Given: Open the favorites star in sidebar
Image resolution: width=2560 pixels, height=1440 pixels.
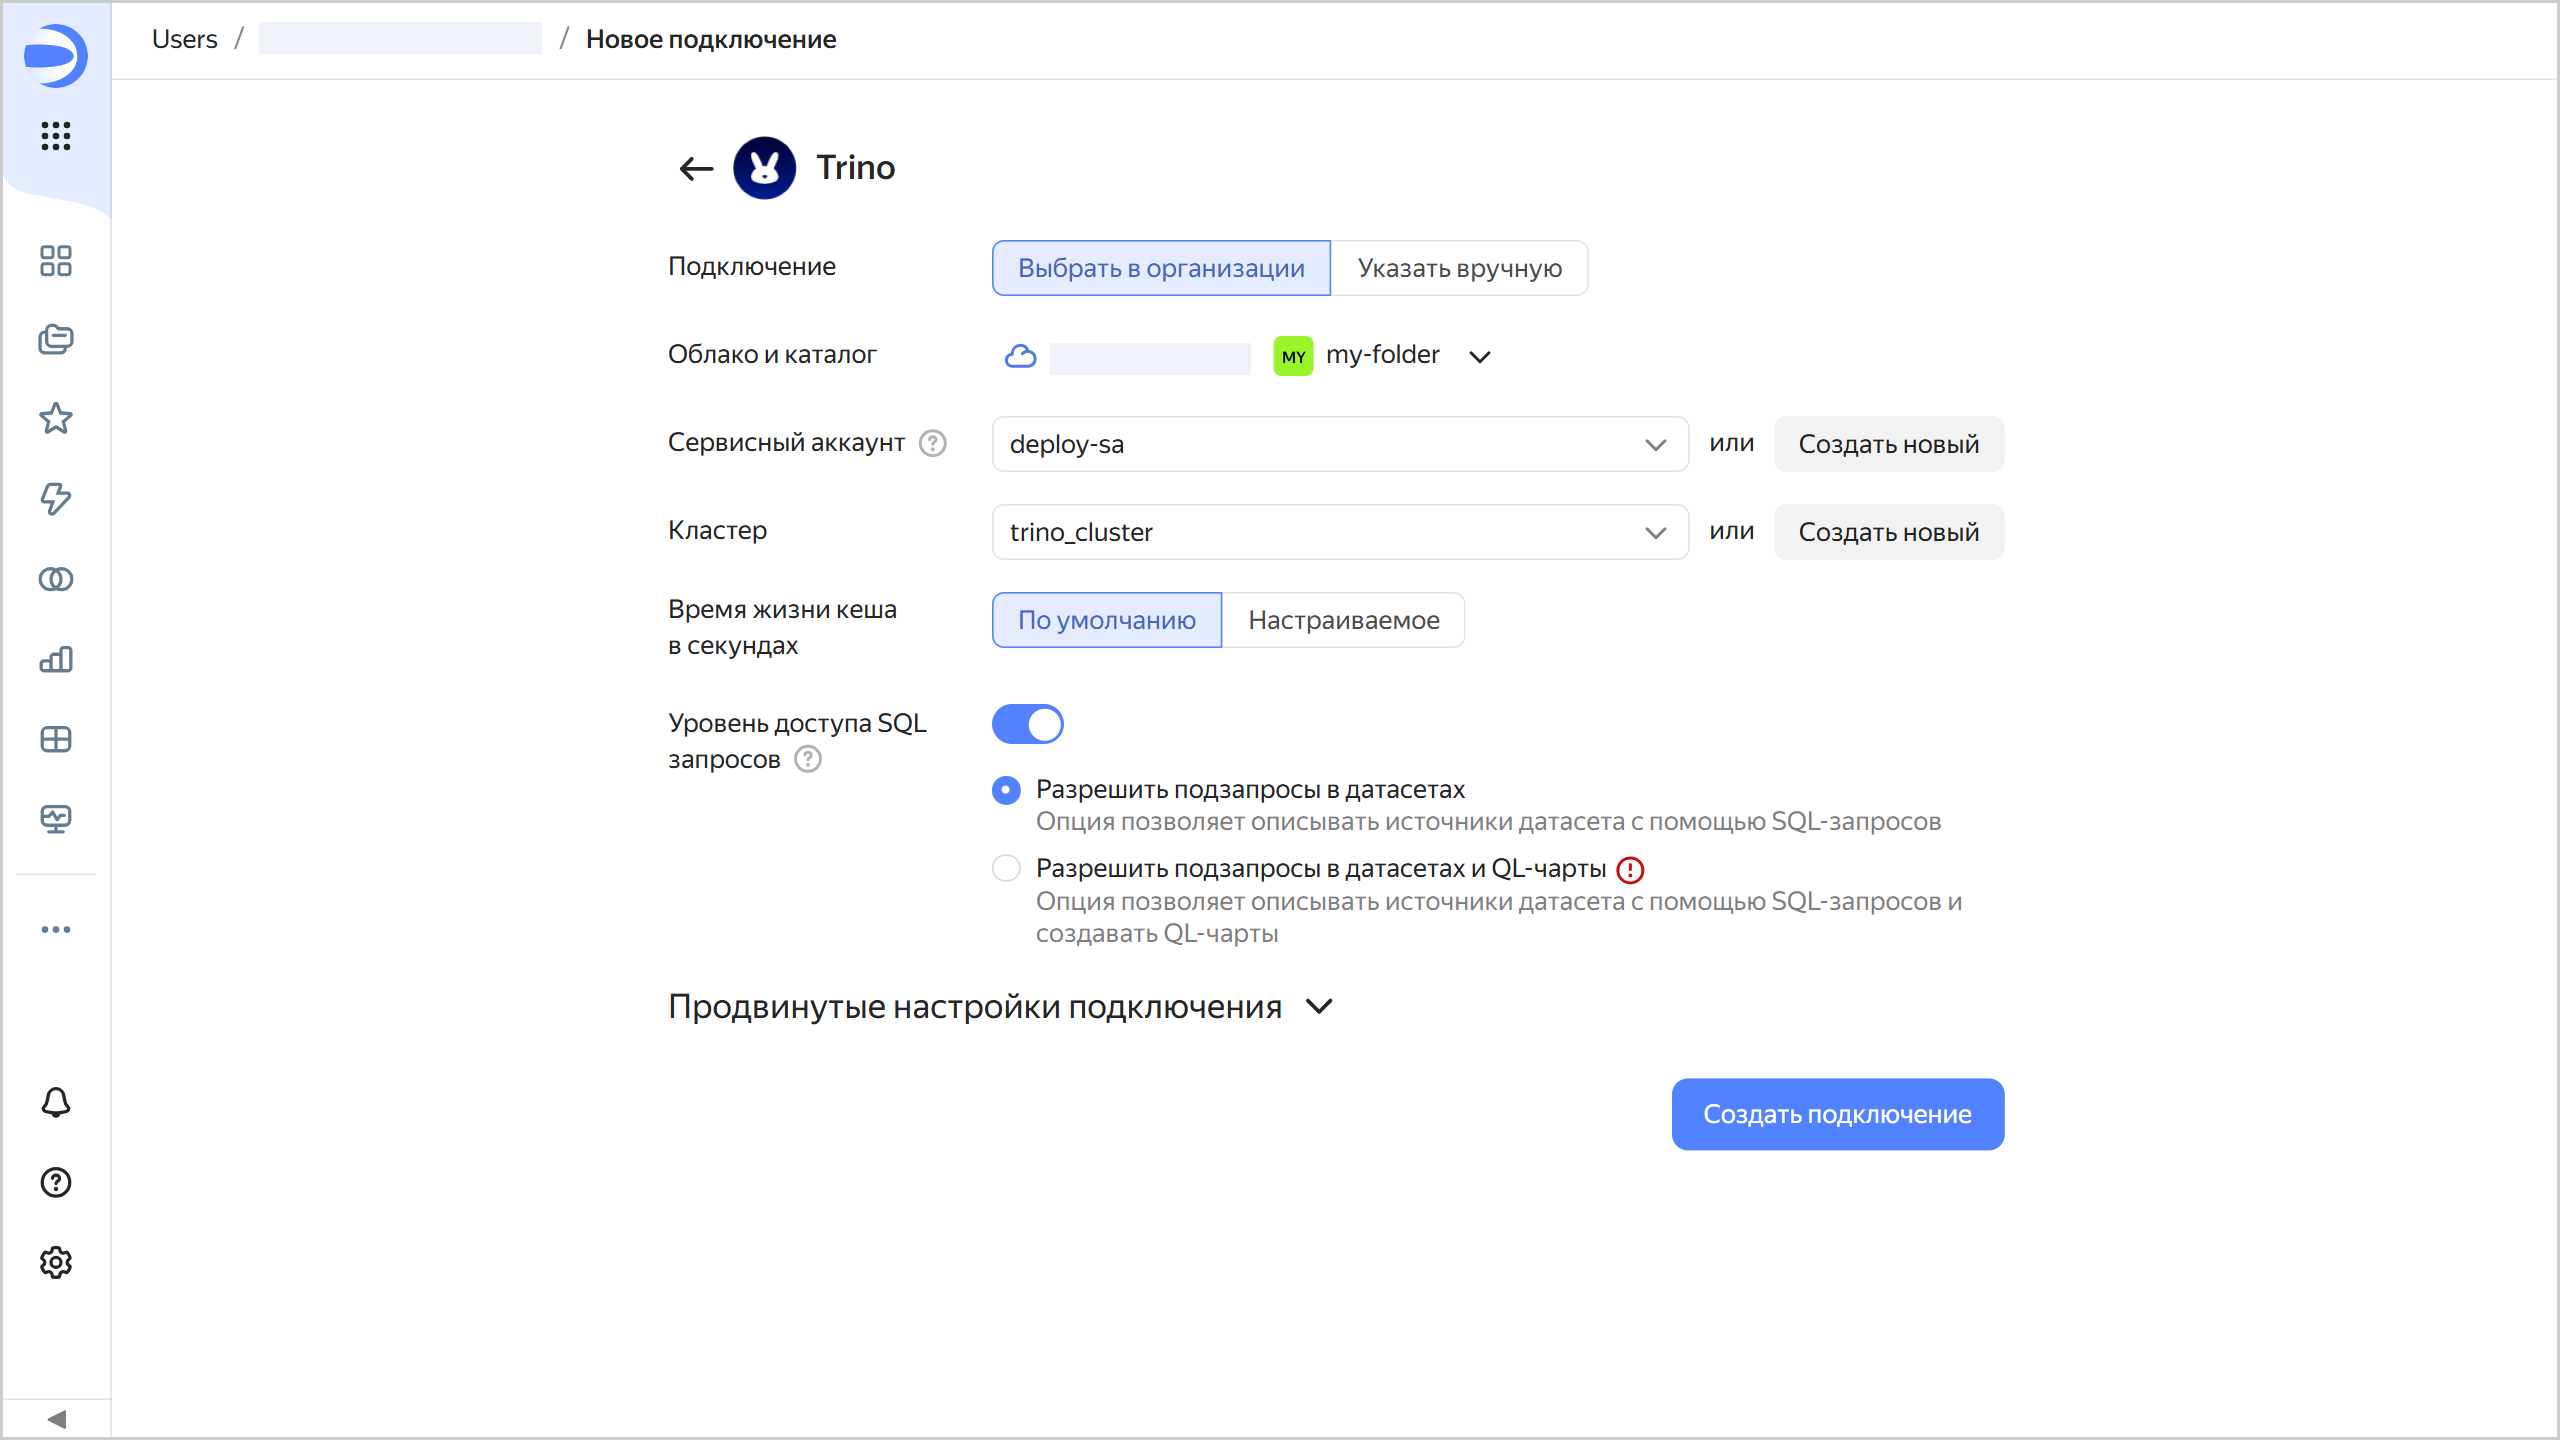Looking at the screenshot, I should (x=56, y=418).
